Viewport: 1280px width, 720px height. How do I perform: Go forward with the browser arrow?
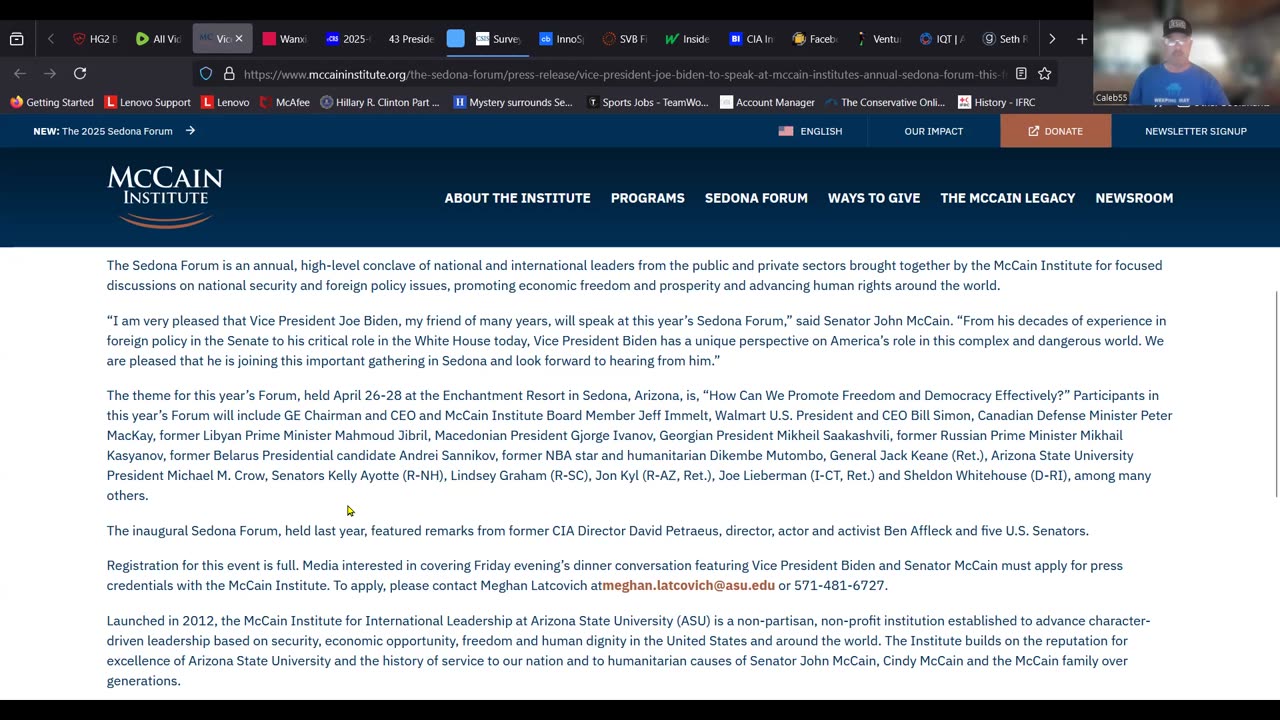tap(50, 73)
